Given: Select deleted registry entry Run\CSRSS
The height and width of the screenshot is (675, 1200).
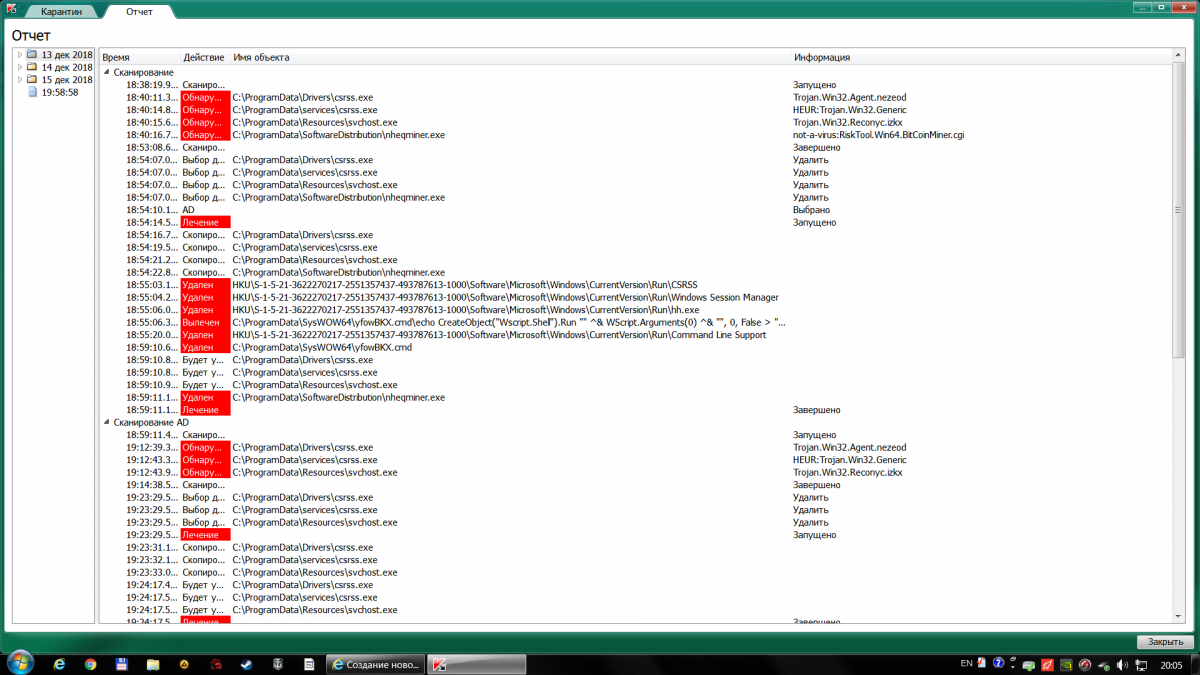Looking at the screenshot, I should 635,285.
